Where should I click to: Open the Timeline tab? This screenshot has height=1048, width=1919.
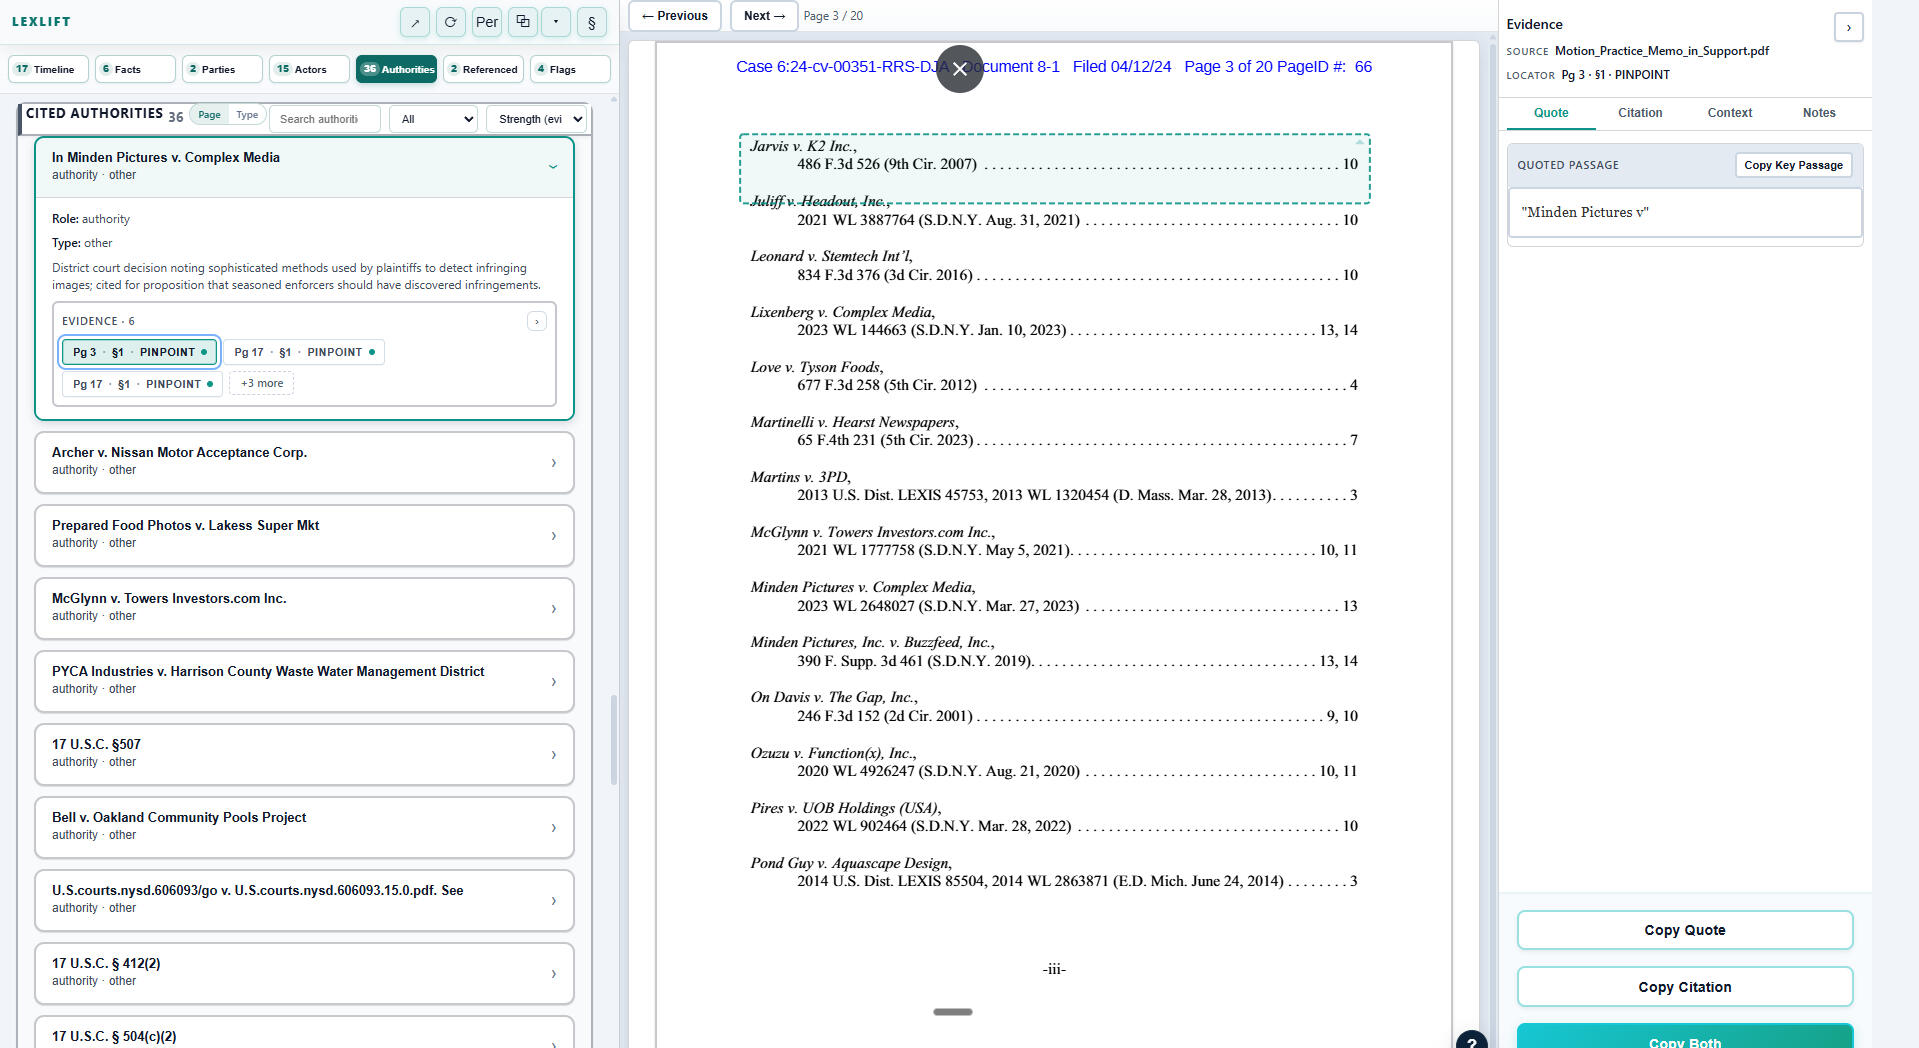coord(47,69)
